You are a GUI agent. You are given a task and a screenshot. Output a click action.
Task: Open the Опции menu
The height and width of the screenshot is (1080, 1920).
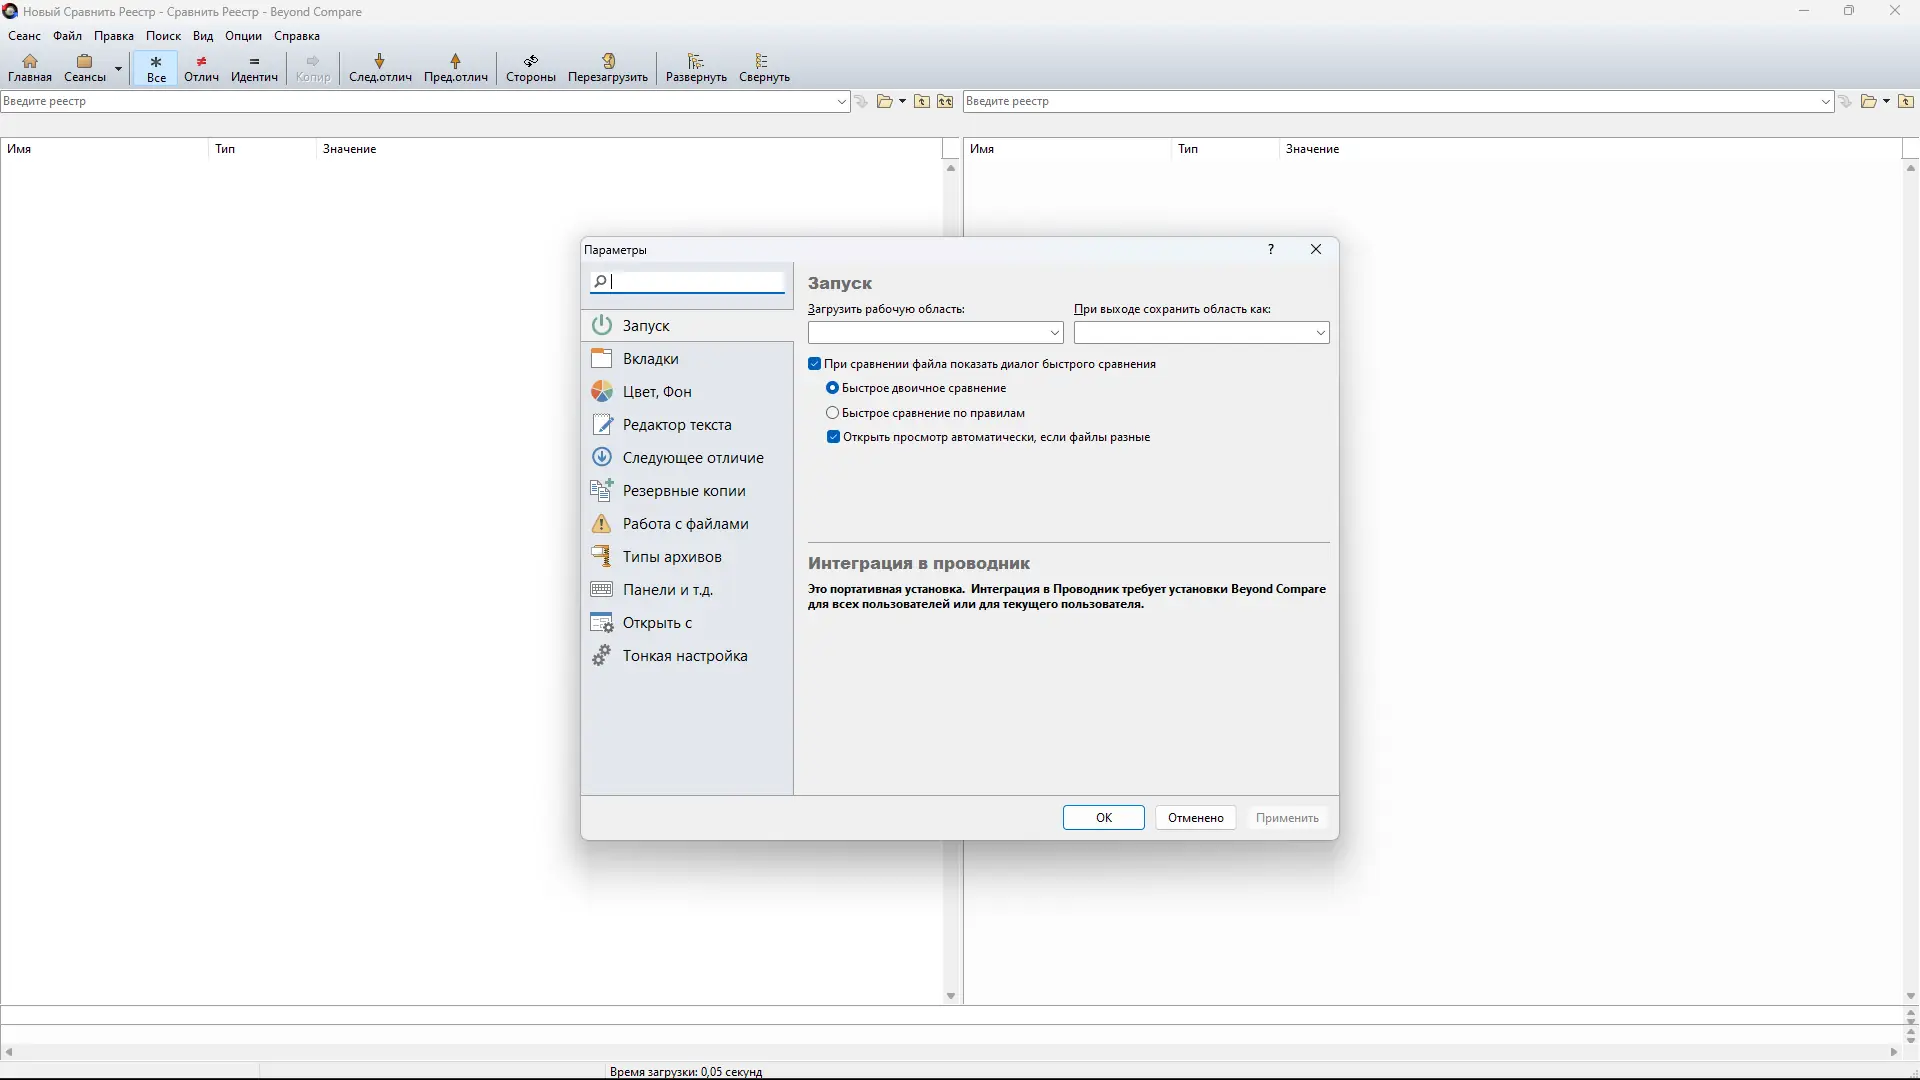[x=243, y=36]
